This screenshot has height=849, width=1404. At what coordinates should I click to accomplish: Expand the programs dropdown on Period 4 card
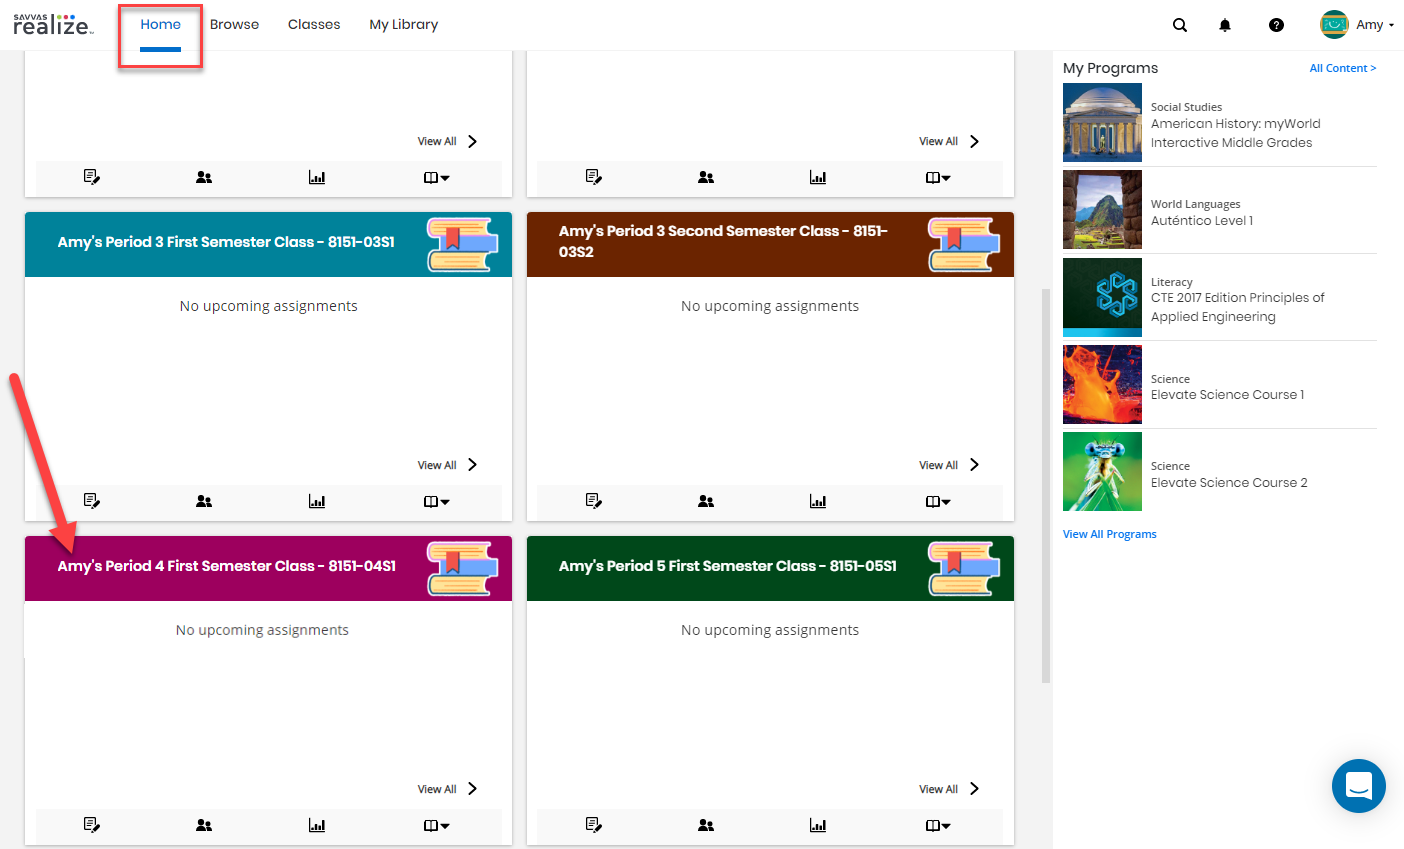435,824
